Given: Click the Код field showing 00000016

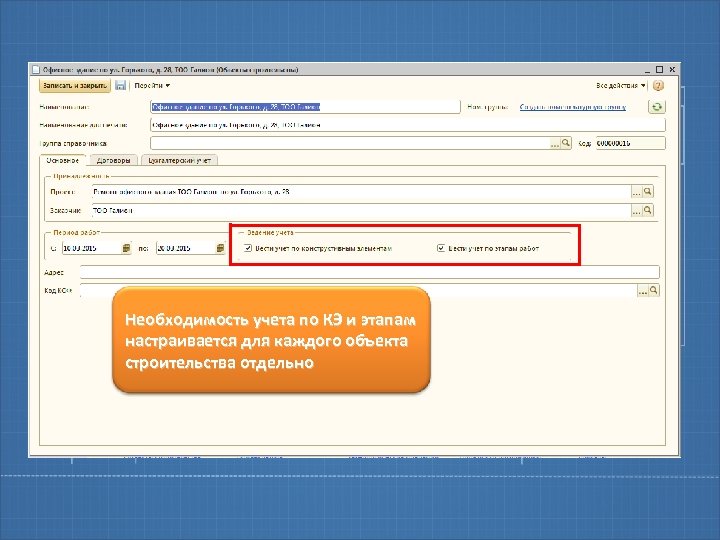Looking at the screenshot, I should (x=630, y=143).
